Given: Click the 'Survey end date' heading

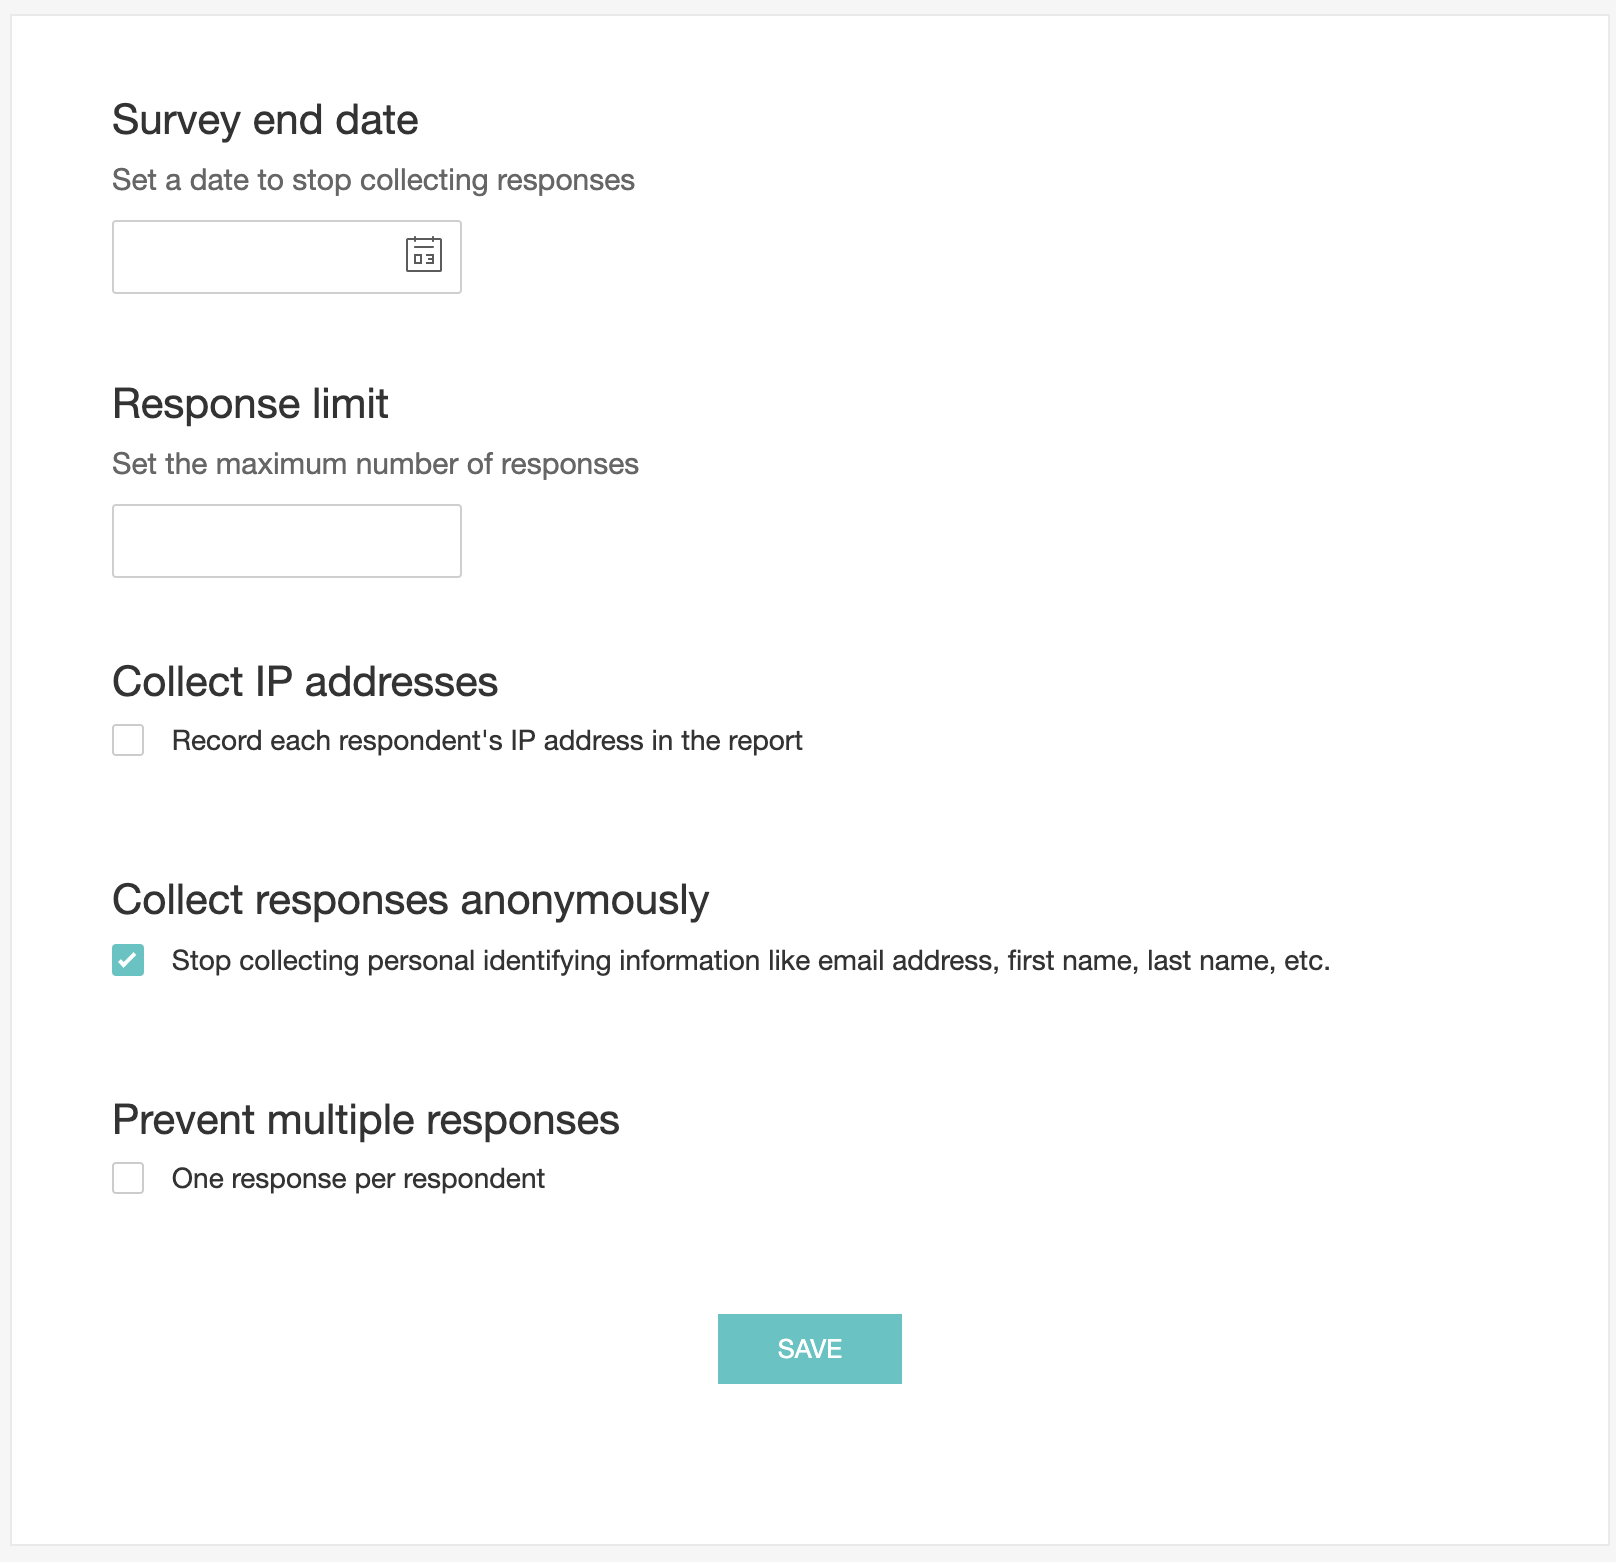Looking at the screenshot, I should (265, 120).
